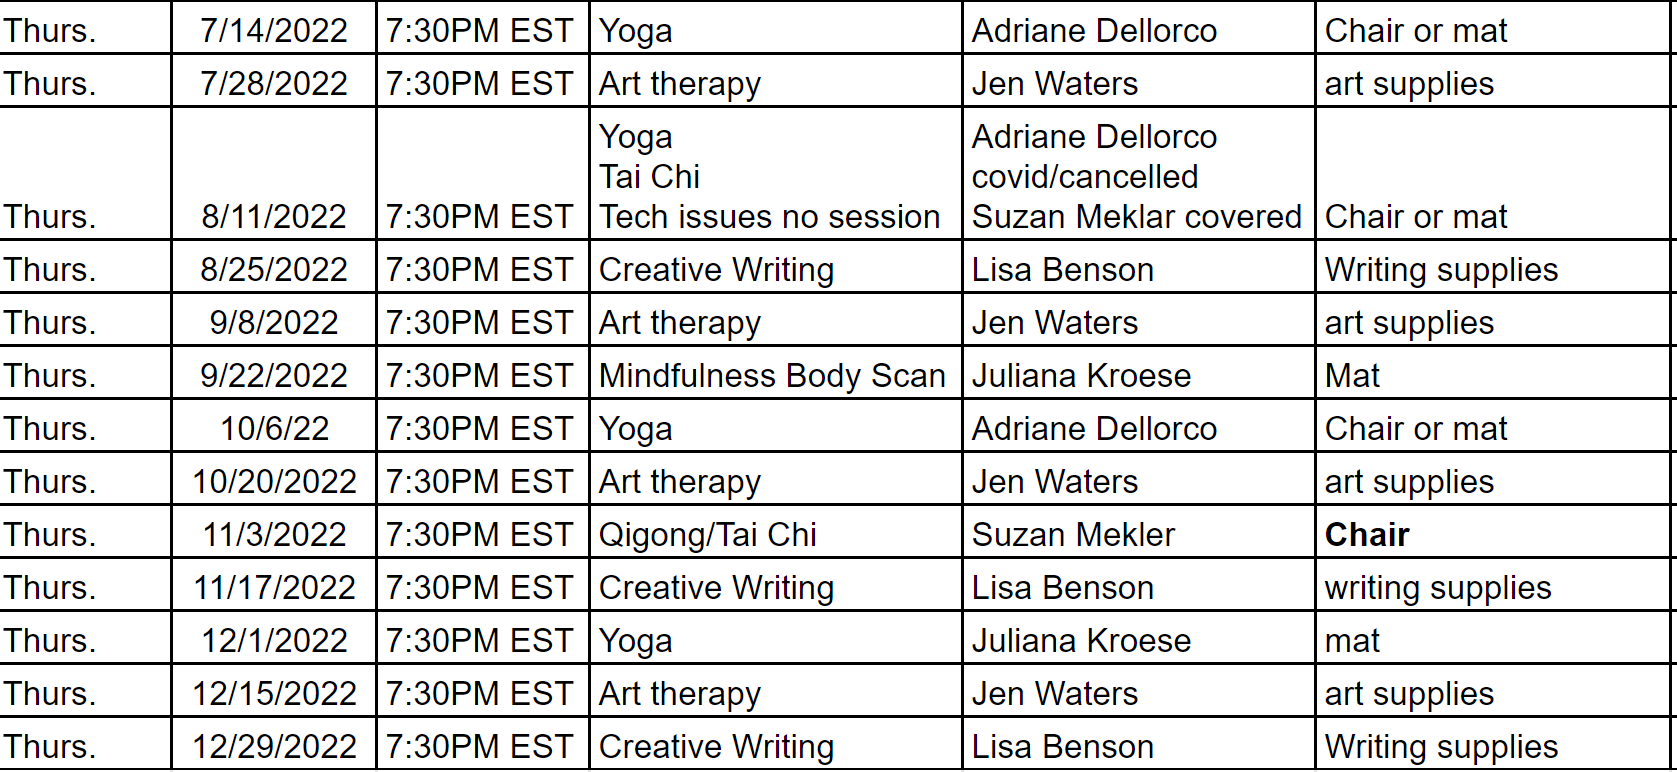
Task: Click the Suzan Mekler instructor cell
Action: (1073, 534)
